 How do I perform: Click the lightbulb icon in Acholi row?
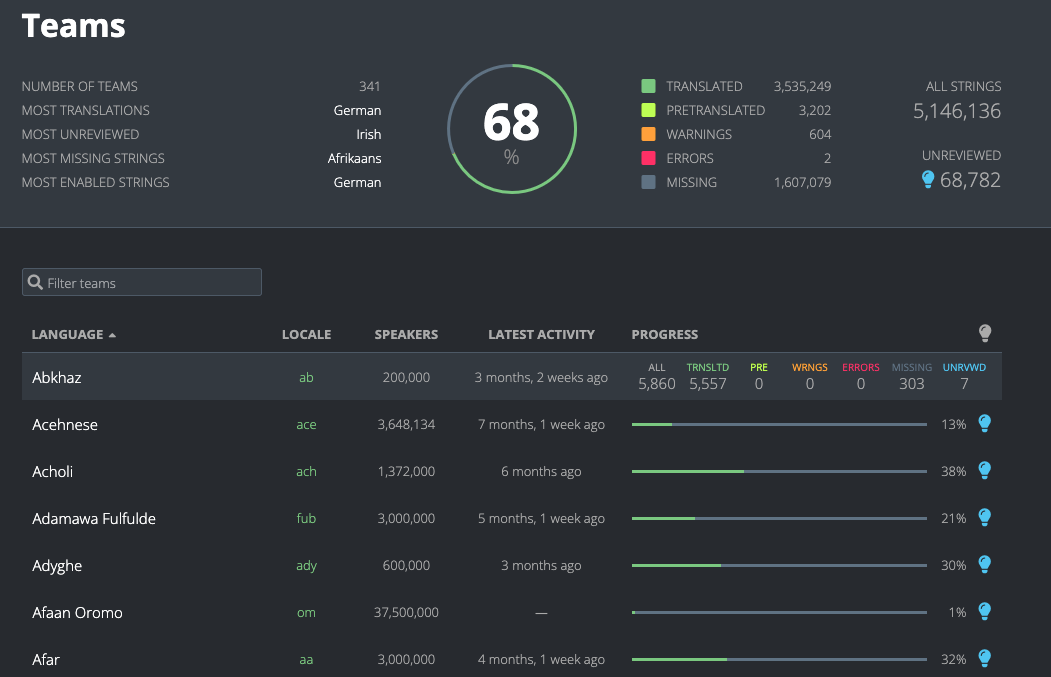984,471
